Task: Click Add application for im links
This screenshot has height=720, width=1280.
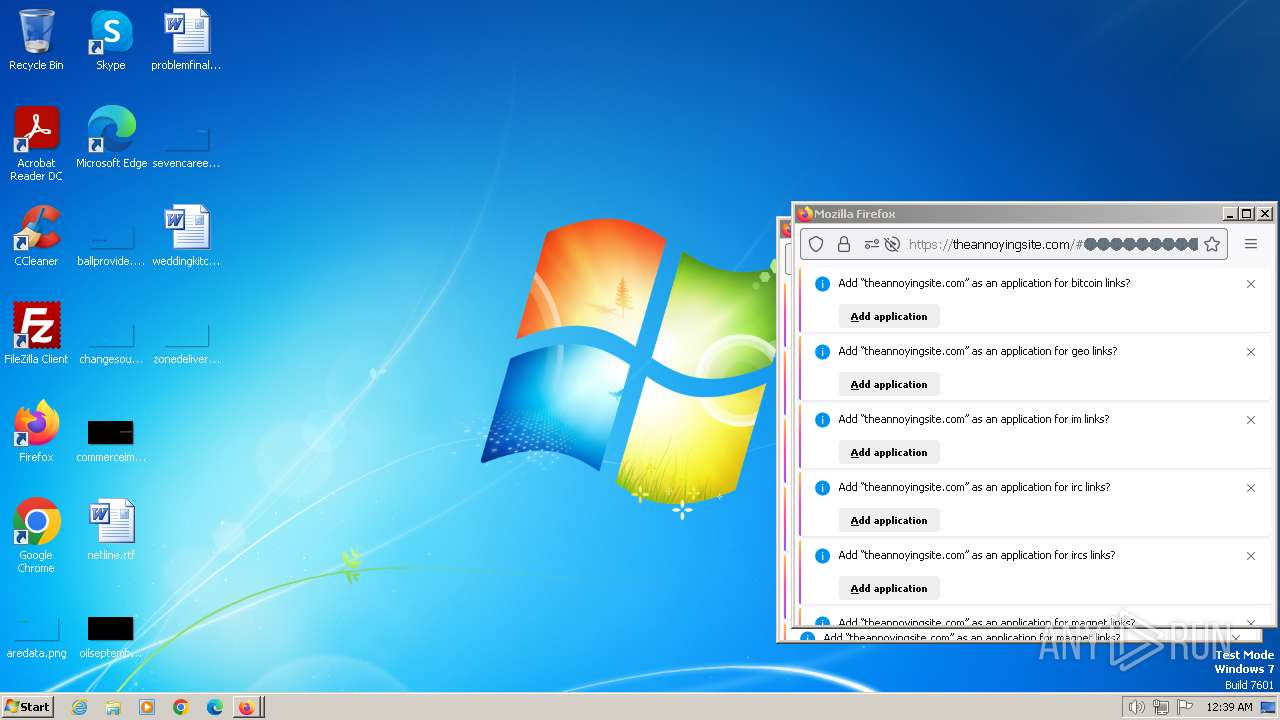Action: coord(889,453)
